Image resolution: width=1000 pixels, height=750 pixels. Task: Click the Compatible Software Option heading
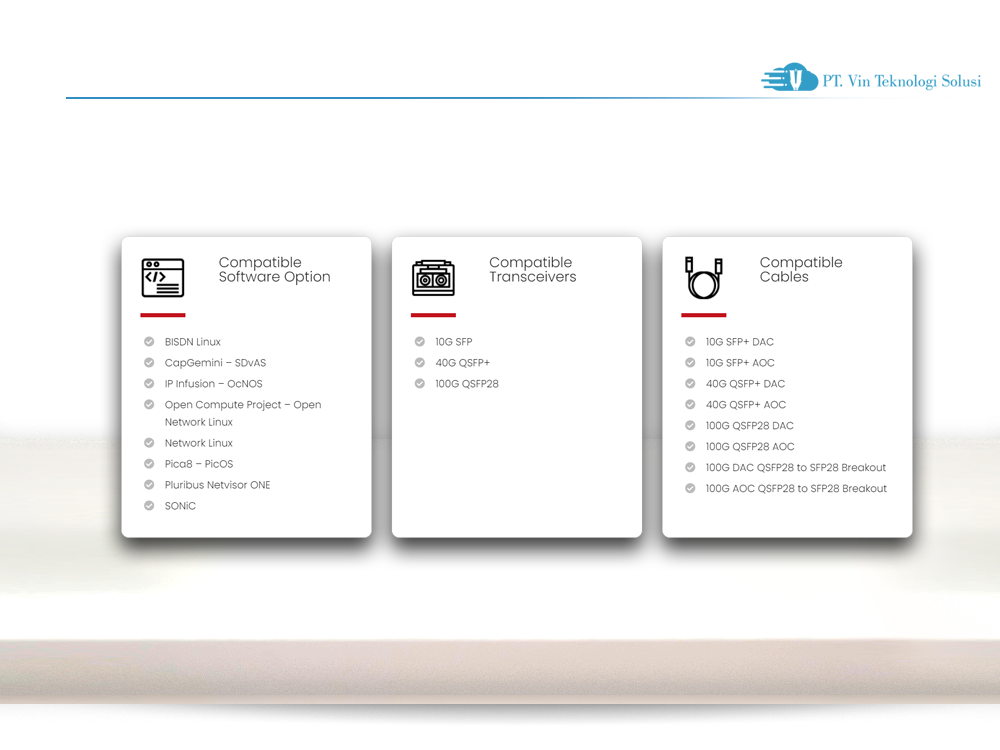click(x=274, y=270)
